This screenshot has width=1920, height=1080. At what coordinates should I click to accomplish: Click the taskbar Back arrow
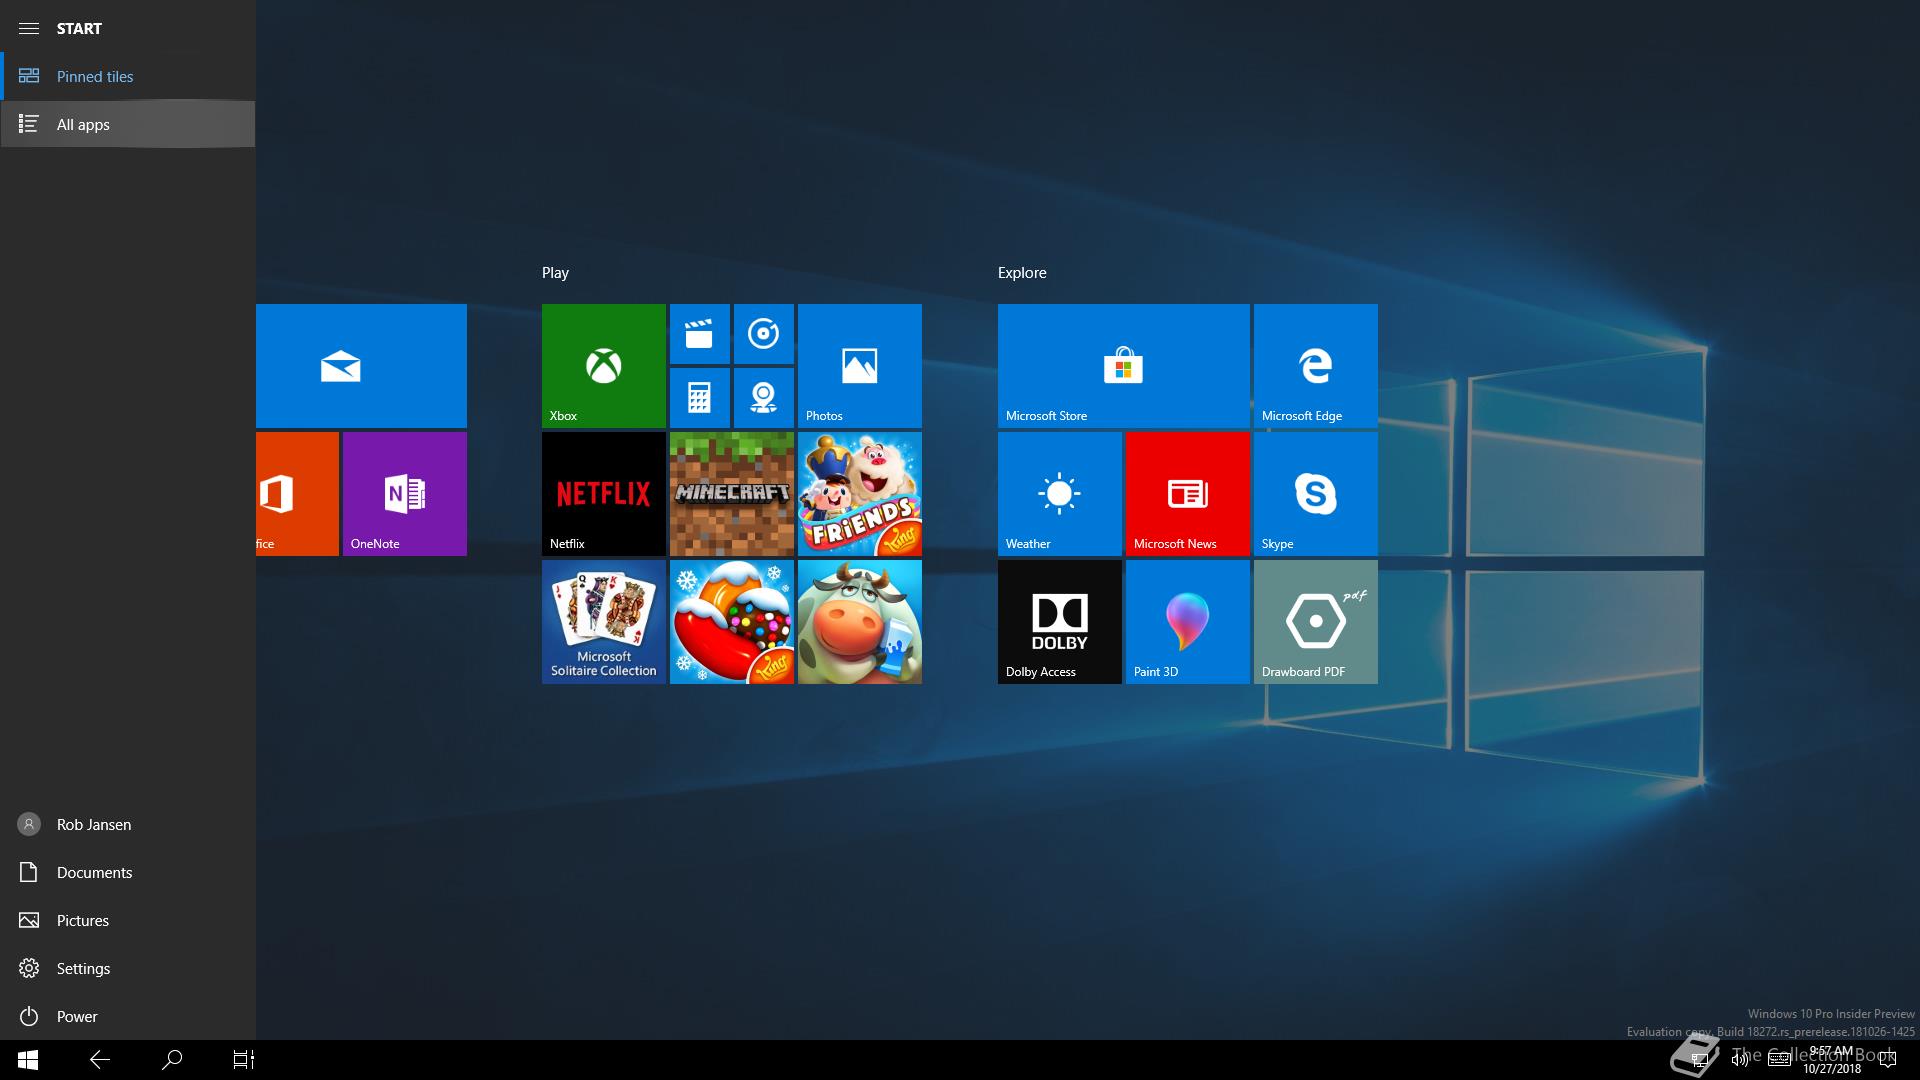click(x=100, y=1060)
